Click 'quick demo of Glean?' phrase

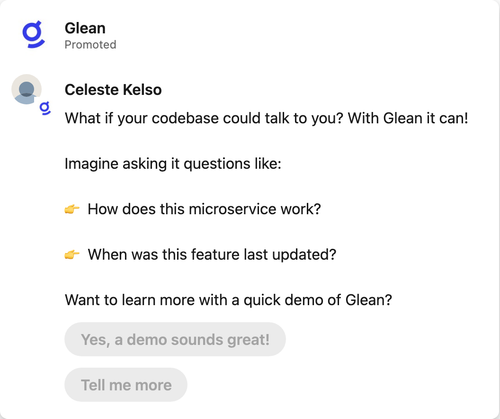[318, 300]
